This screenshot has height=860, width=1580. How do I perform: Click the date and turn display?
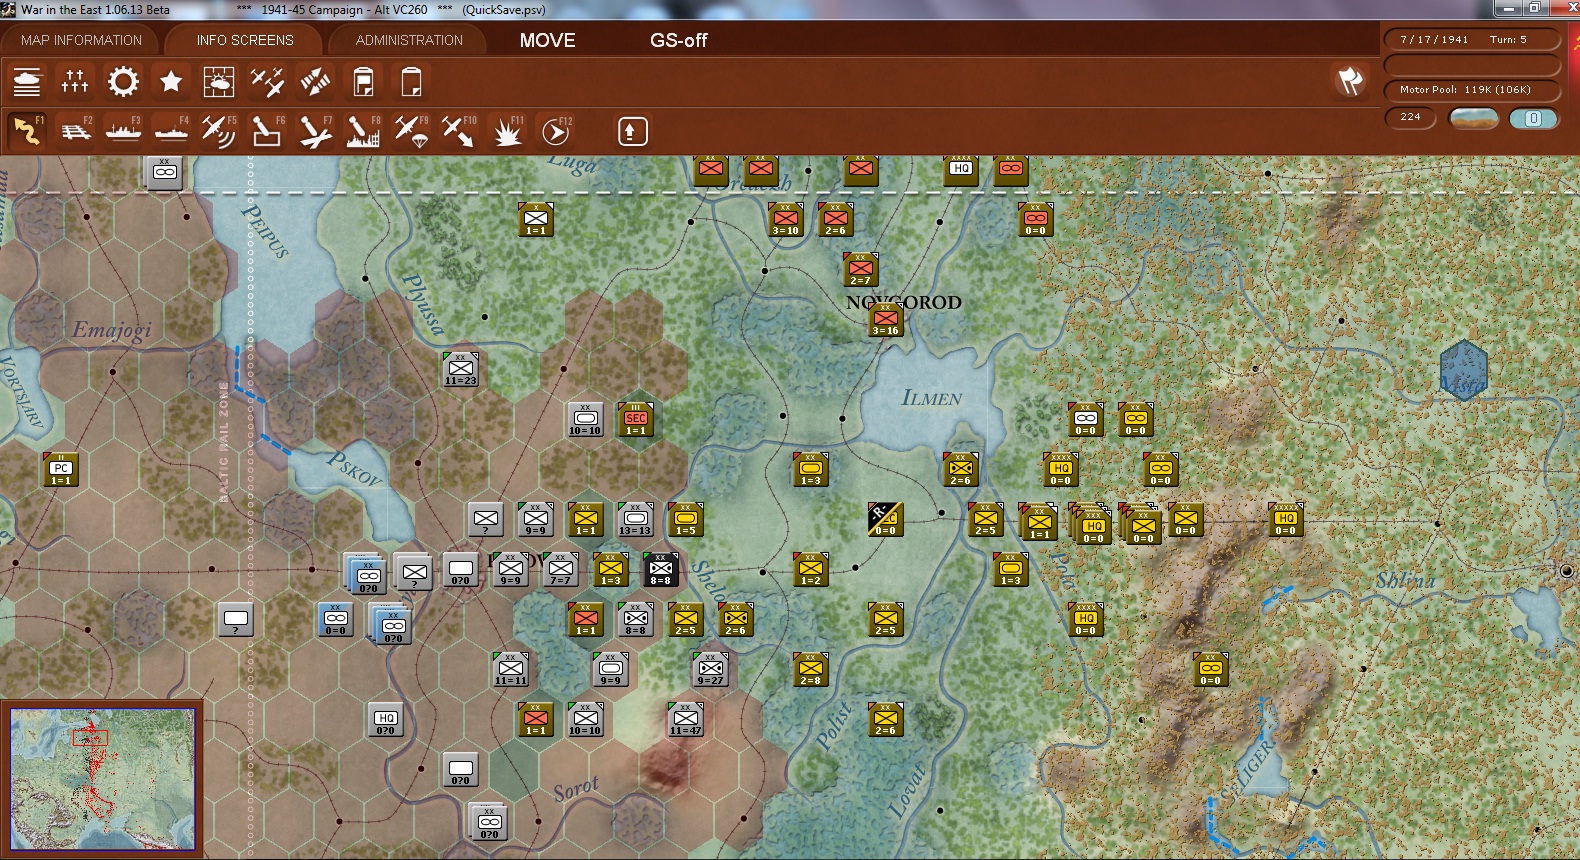[x=1471, y=40]
